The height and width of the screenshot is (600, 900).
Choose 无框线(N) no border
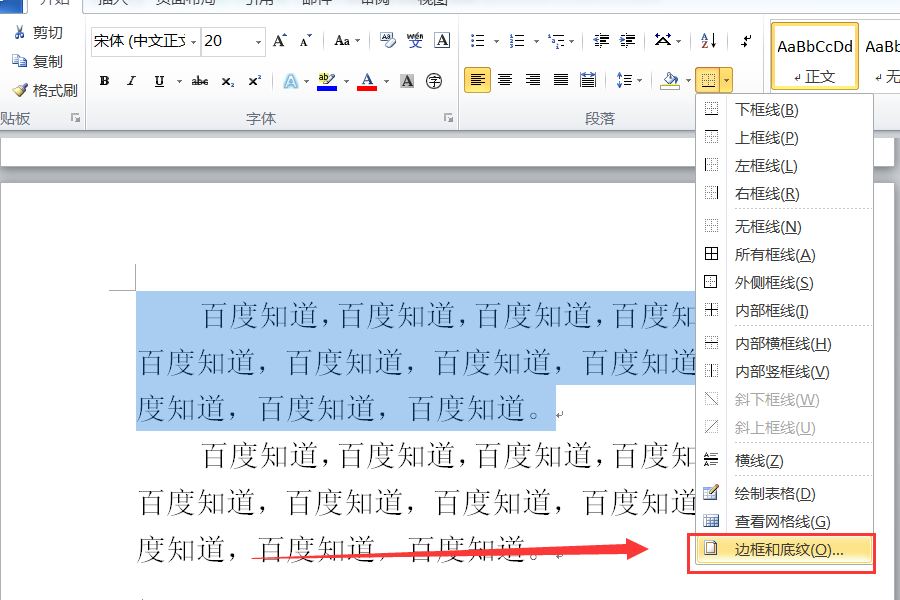(784, 226)
